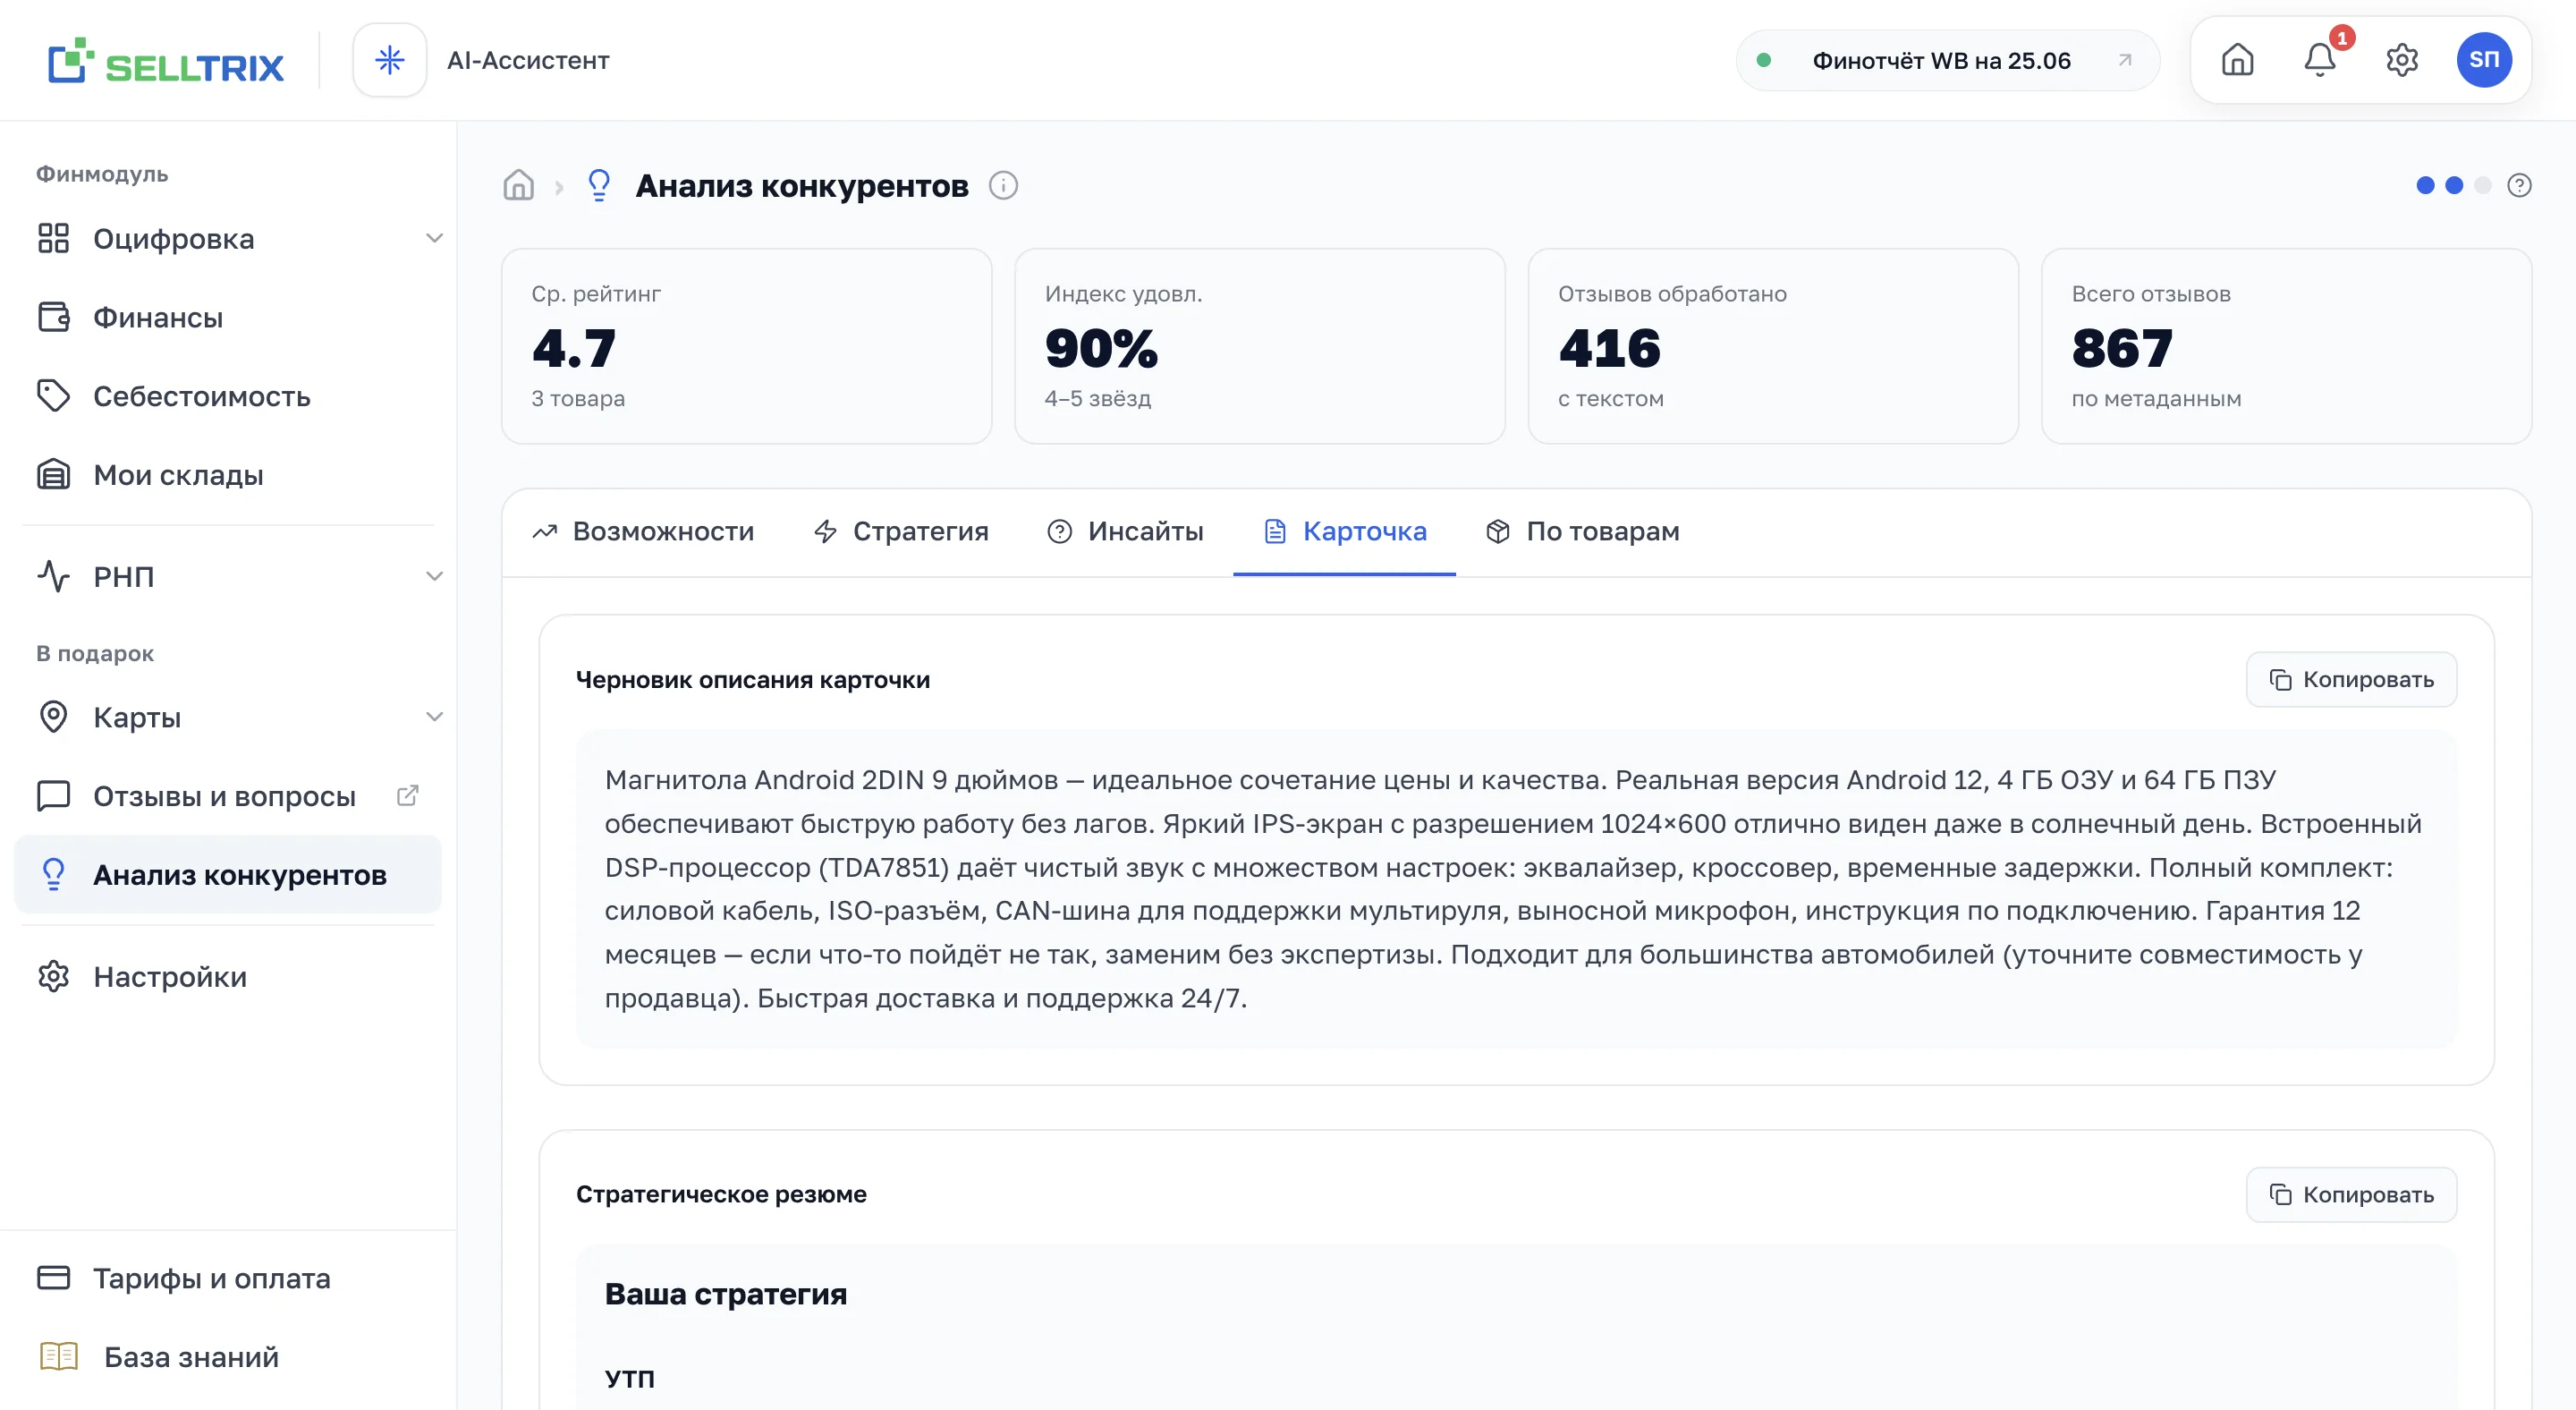This screenshot has width=2576, height=1410.
Task: Click the Оцифровка grid icon
Action: 53,238
